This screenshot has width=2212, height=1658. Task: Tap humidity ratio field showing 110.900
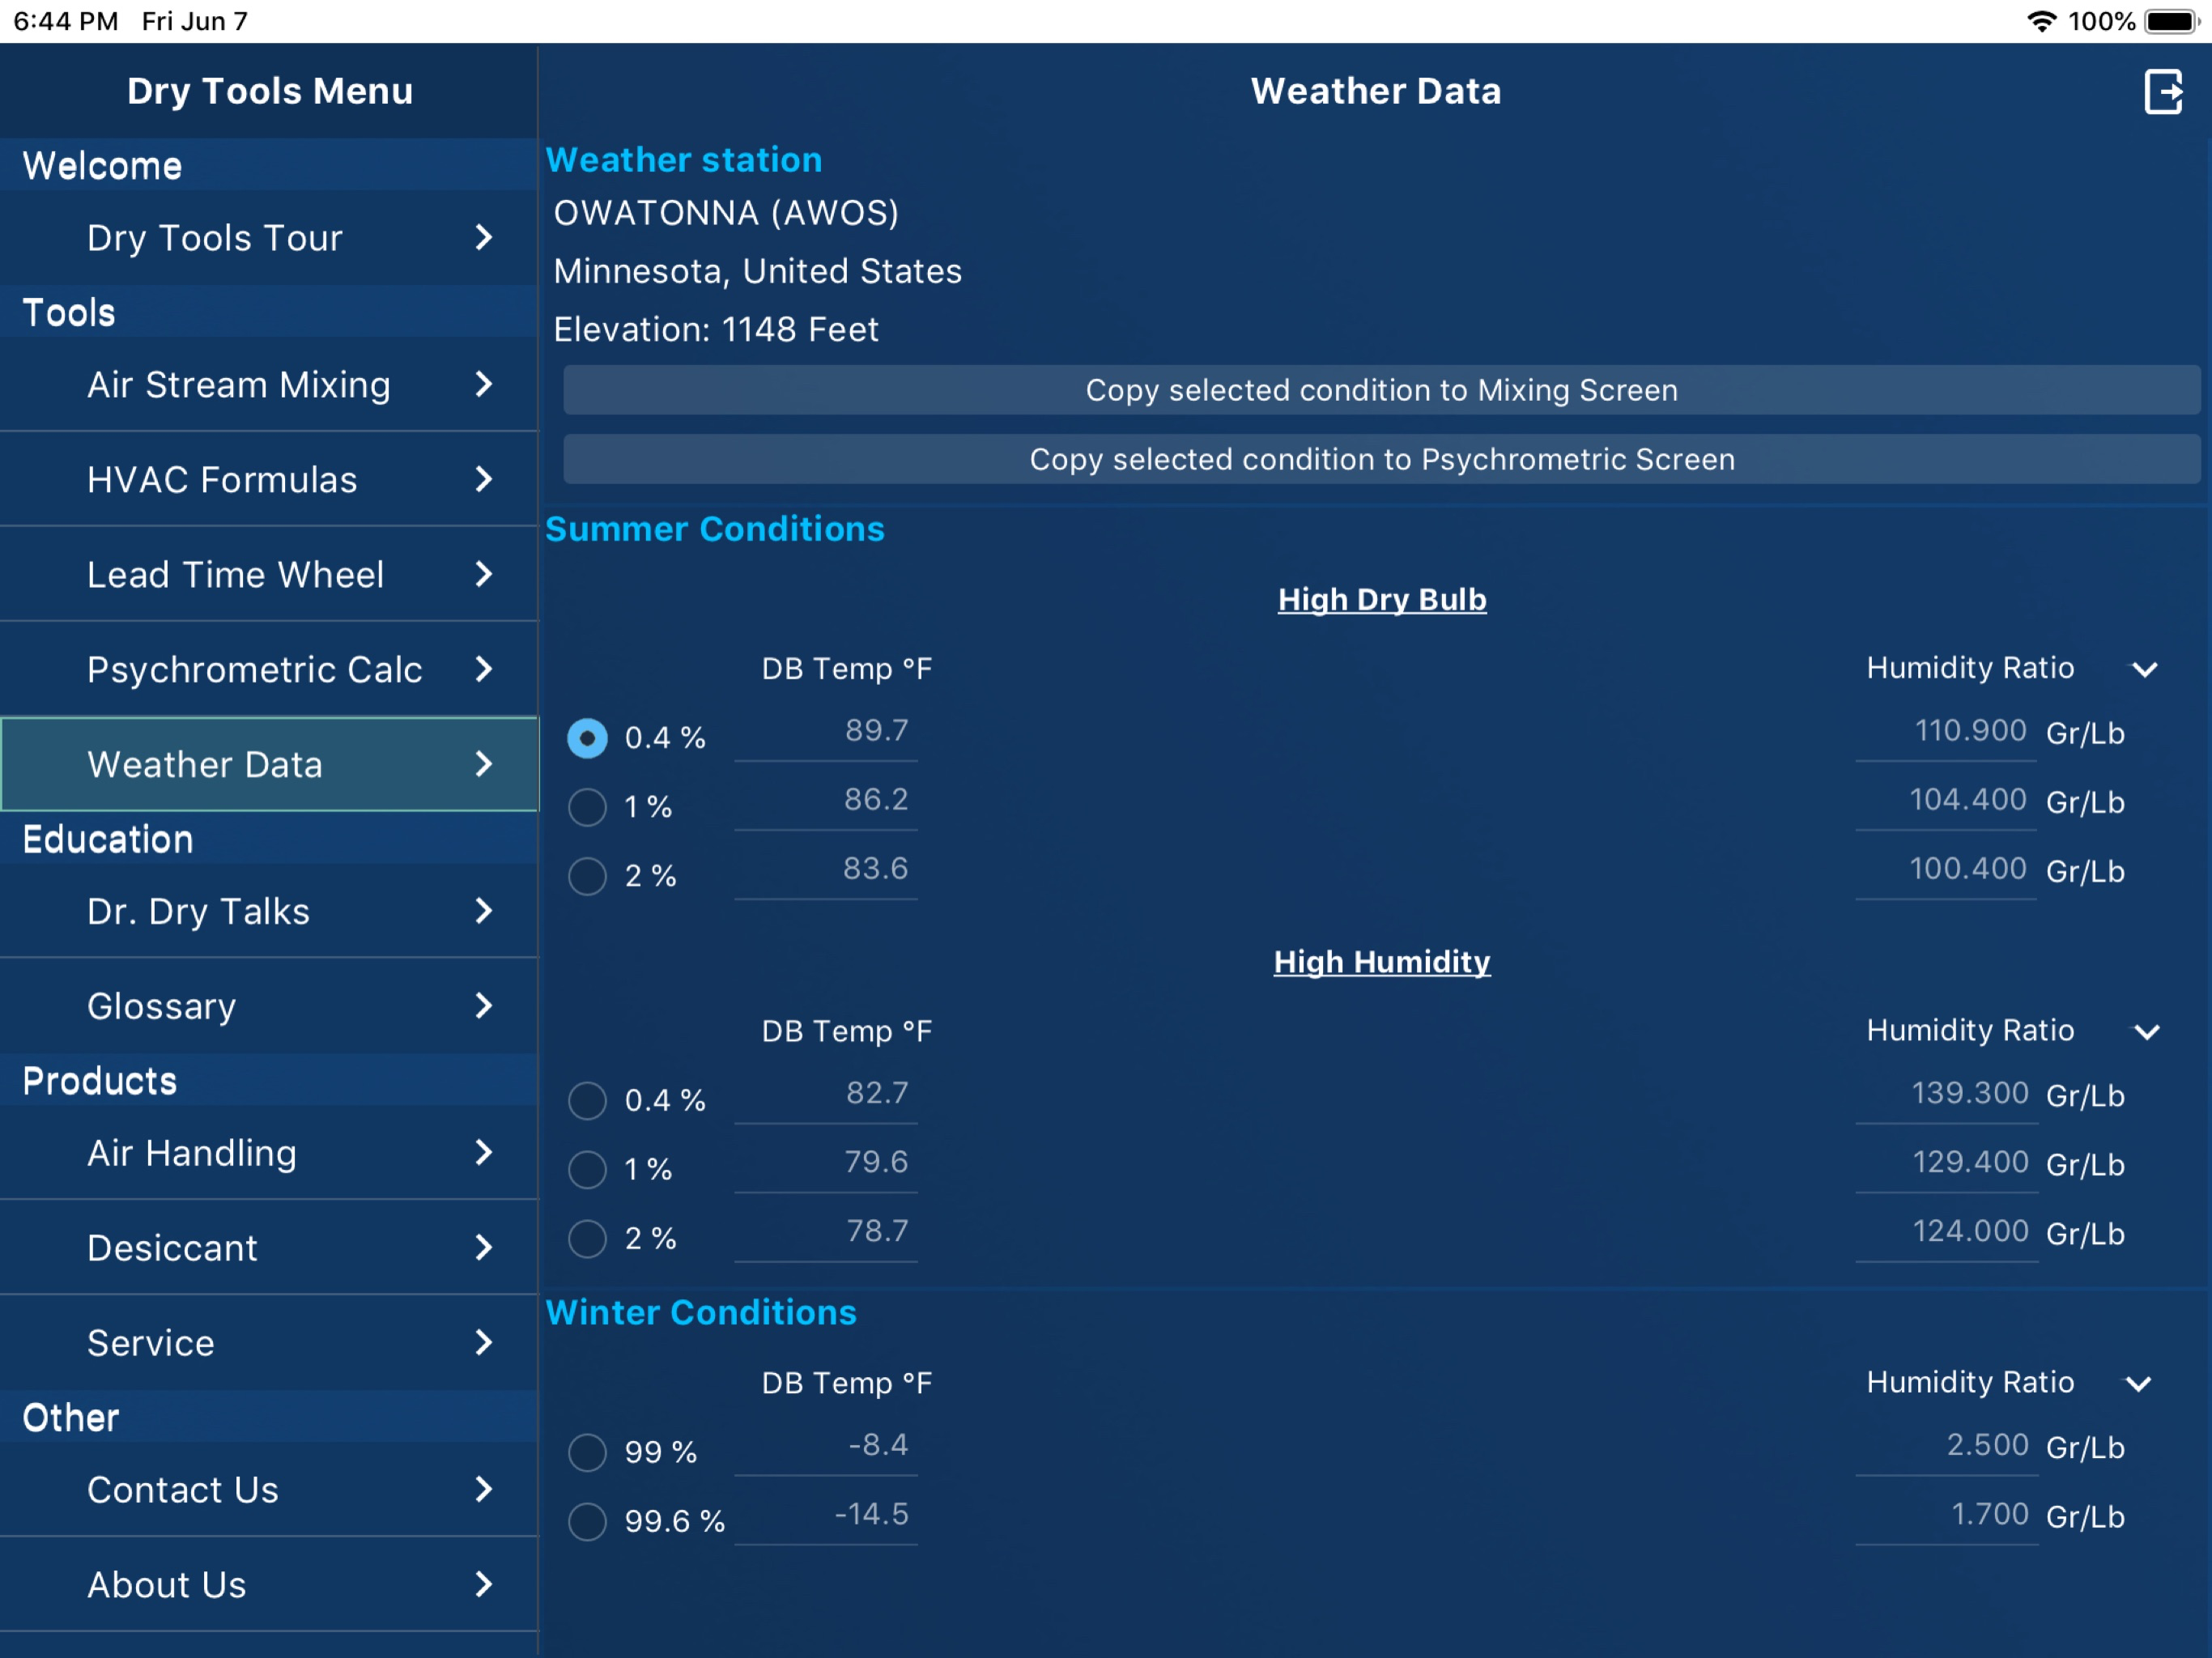pos(1946,734)
